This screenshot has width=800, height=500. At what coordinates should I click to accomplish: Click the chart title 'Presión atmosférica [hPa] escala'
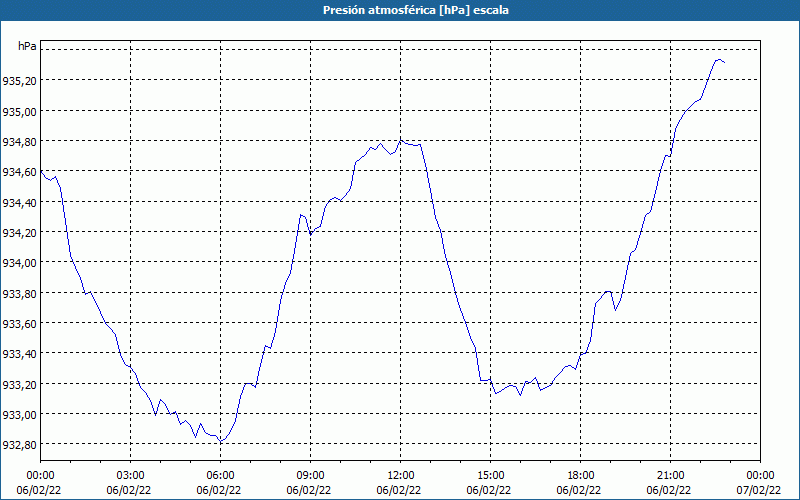point(416,10)
